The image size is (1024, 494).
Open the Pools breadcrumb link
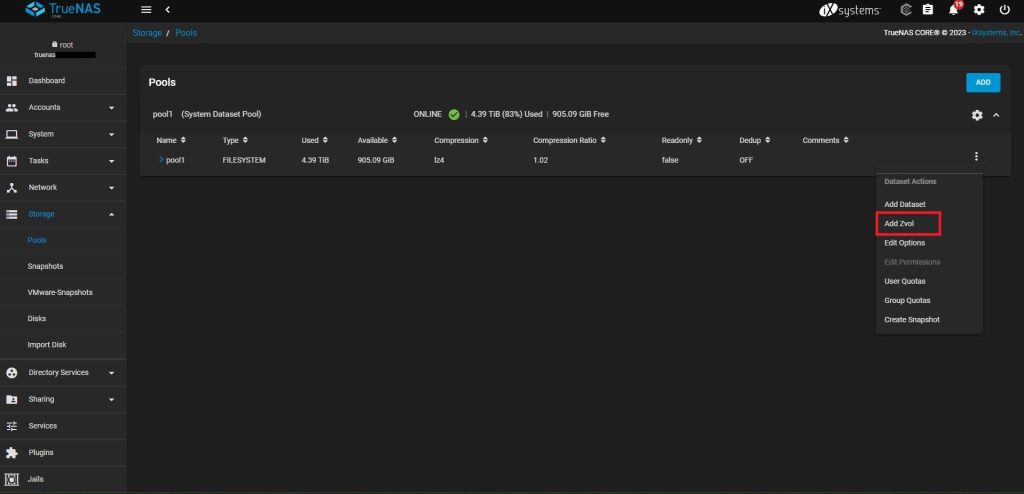[186, 33]
